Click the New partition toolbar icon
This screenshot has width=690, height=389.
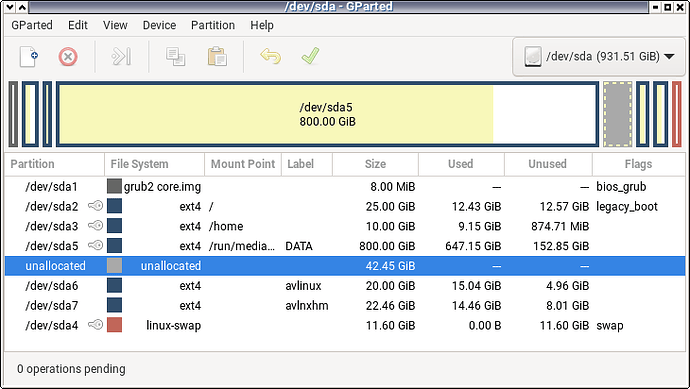pyautogui.click(x=29, y=57)
